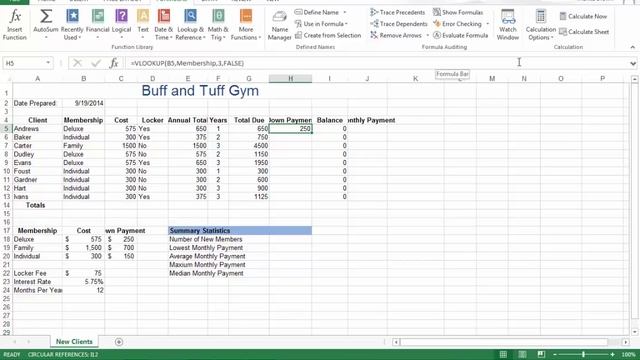Open Use in Formula dropdown
The image size is (640, 360).
tap(321, 24)
